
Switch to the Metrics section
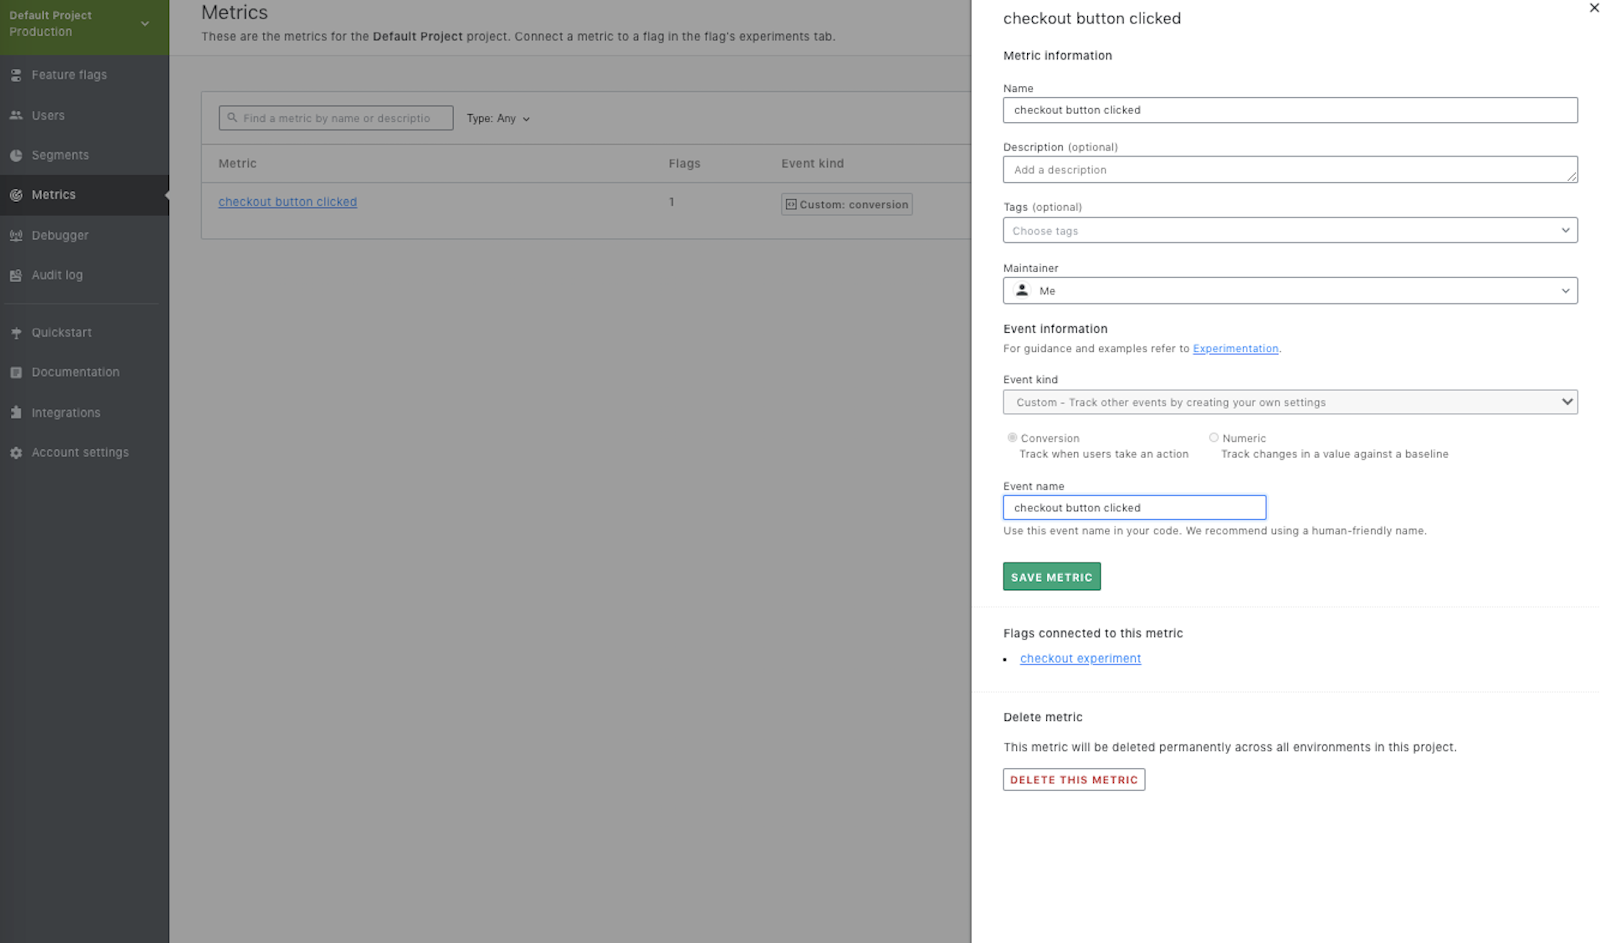(x=53, y=194)
